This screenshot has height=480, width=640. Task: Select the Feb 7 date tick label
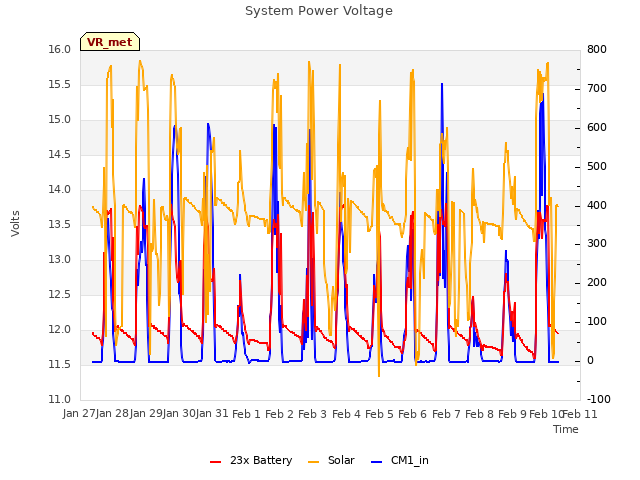pos(446,414)
